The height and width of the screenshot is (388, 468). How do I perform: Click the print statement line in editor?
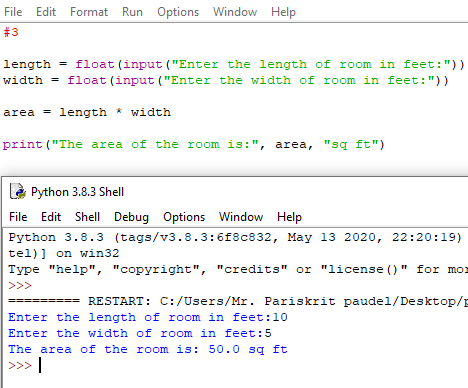[x=194, y=144]
